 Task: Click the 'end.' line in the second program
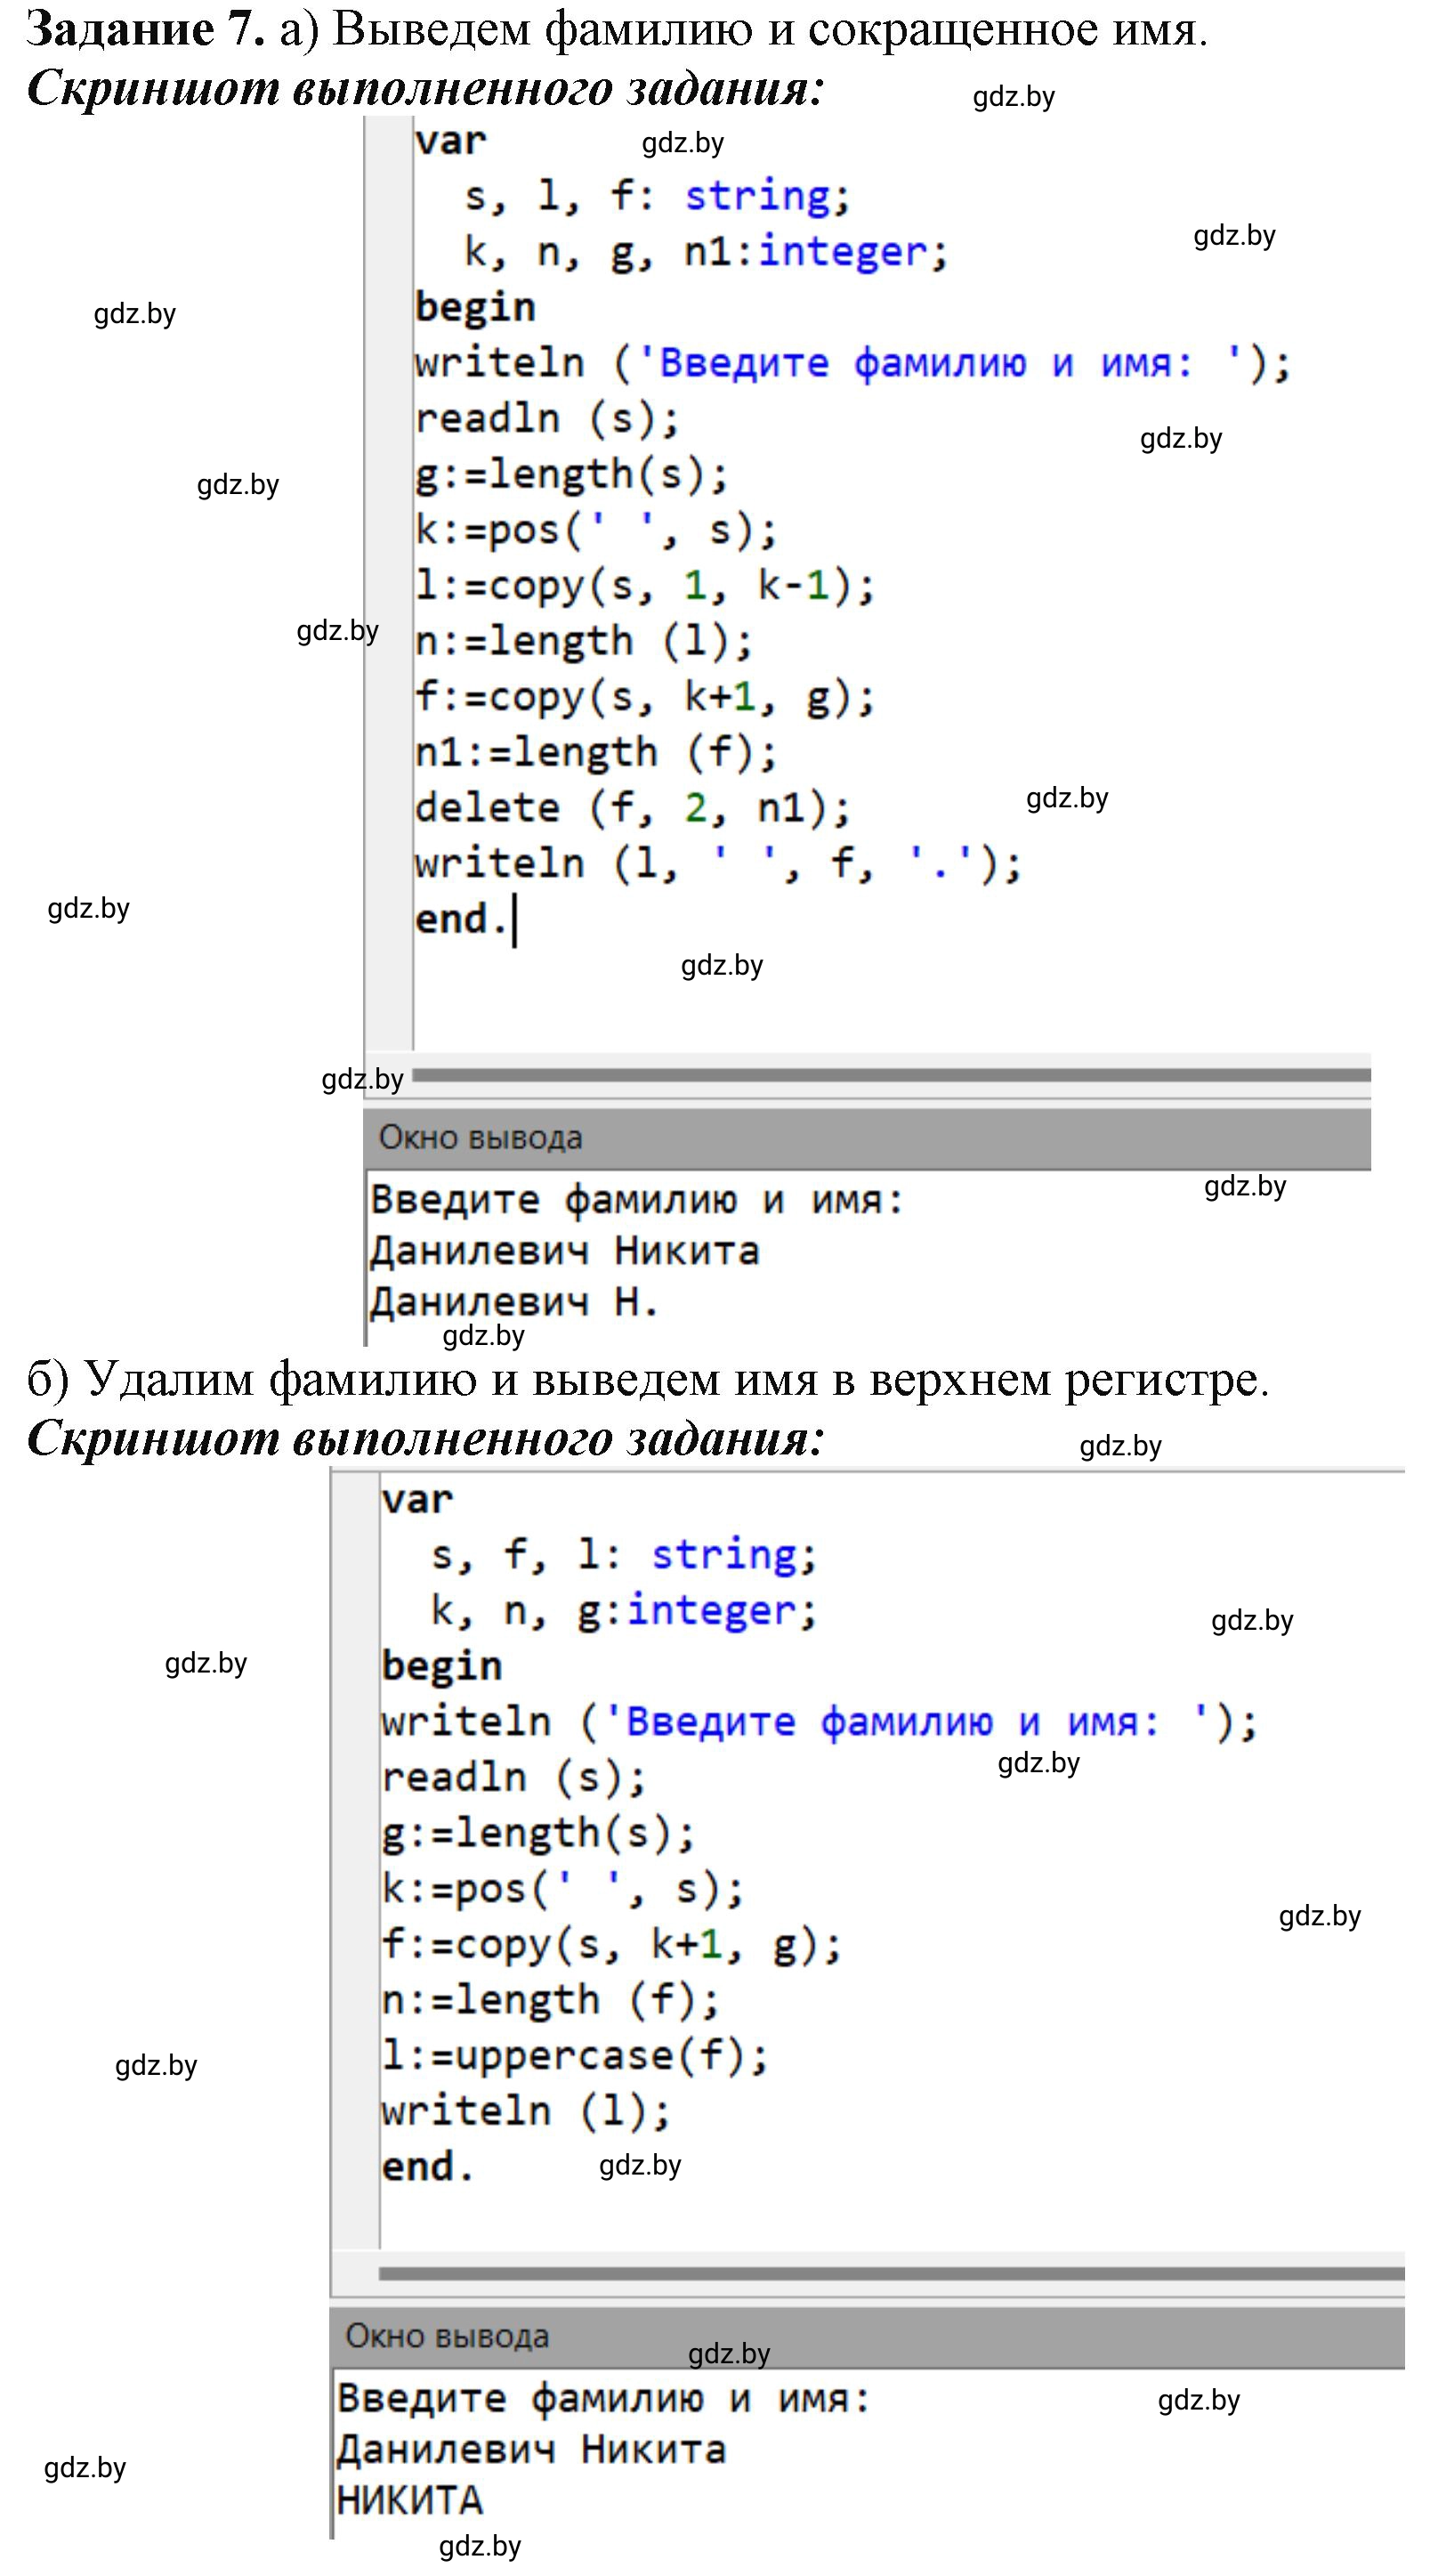click(427, 2167)
